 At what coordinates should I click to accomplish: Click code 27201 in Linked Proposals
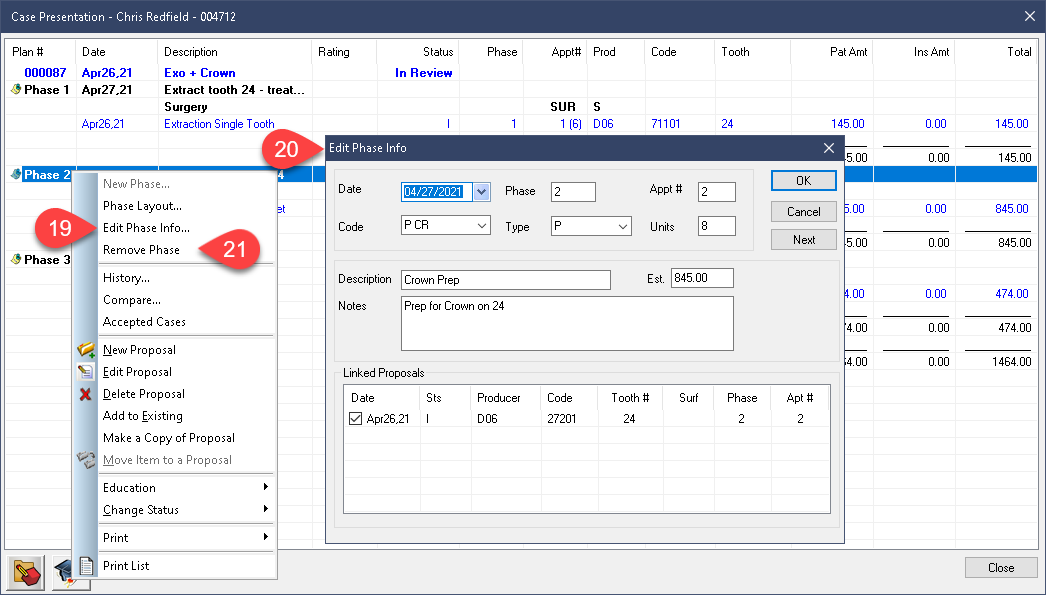tap(562, 419)
